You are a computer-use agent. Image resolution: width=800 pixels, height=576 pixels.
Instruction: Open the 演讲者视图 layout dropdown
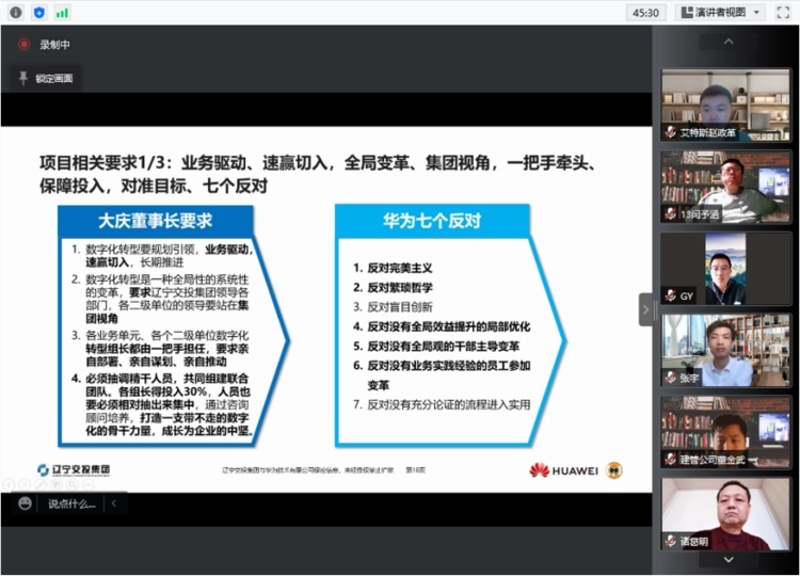click(x=720, y=12)
